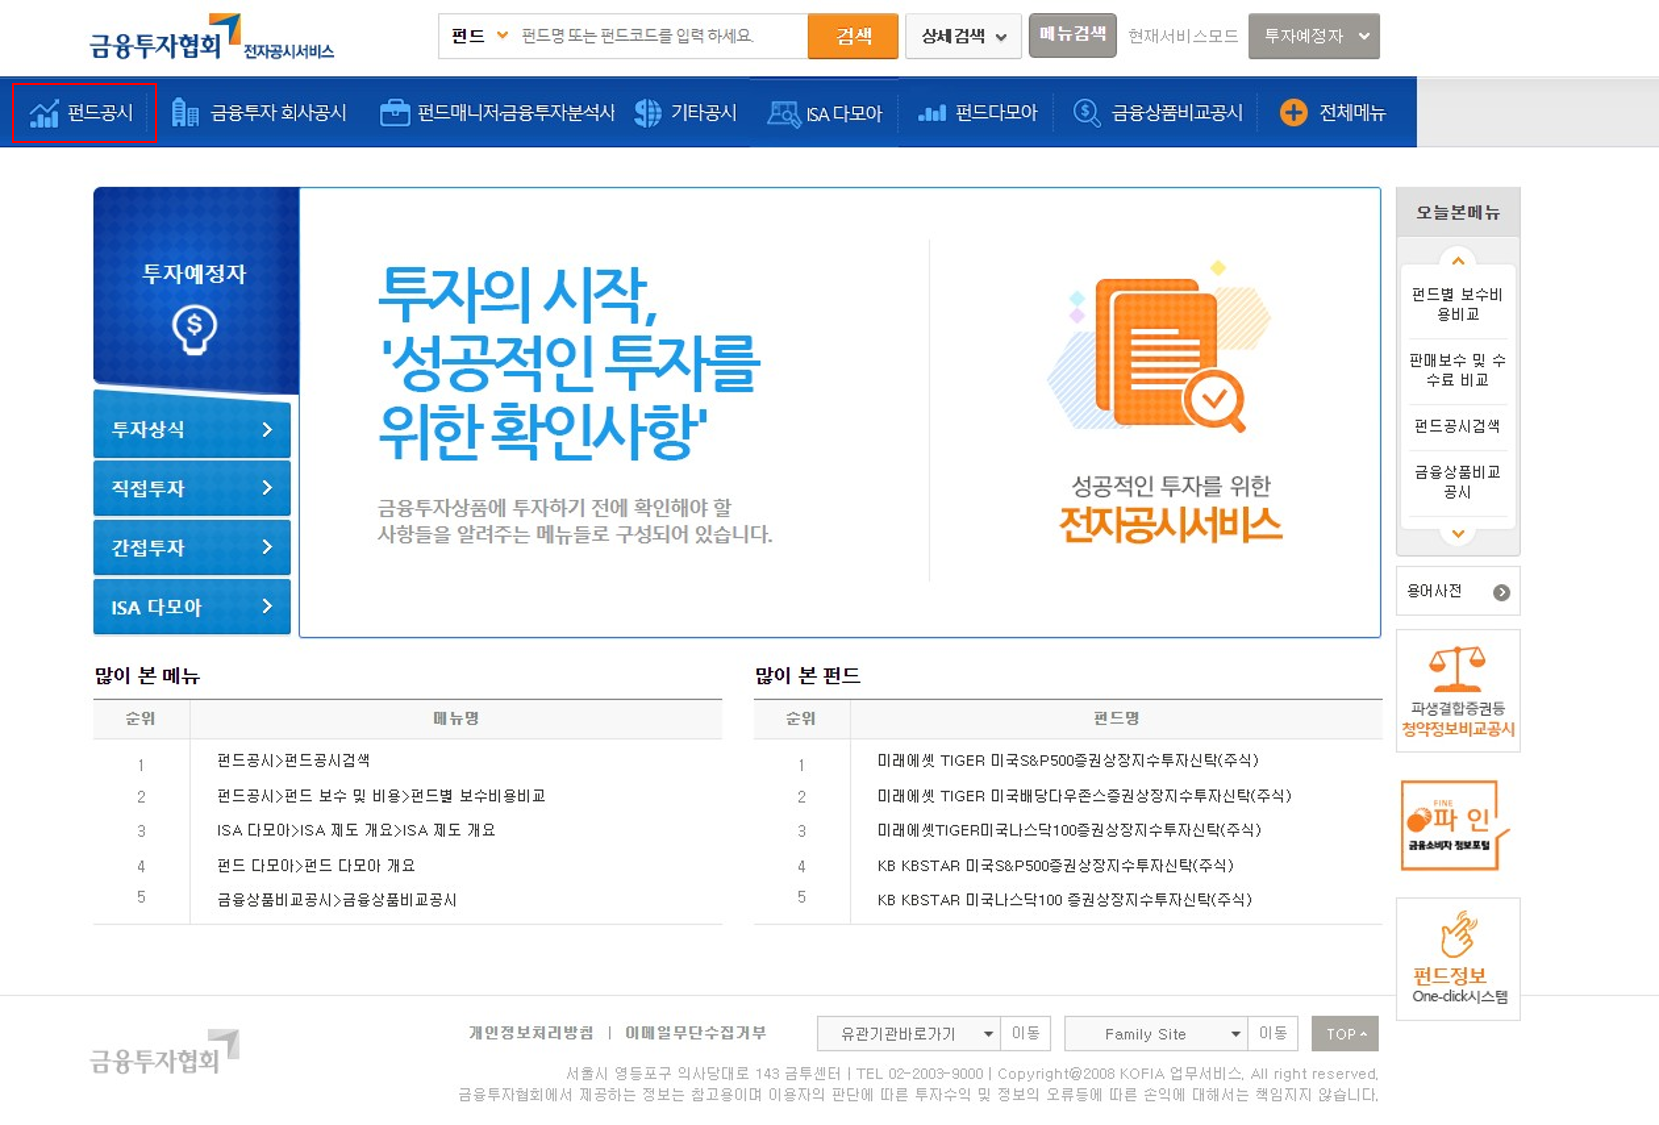Select the 펀드공시 menu icon
Image resolution: width=1659 pixels, height=1125 pixels.
pos(44,113)
